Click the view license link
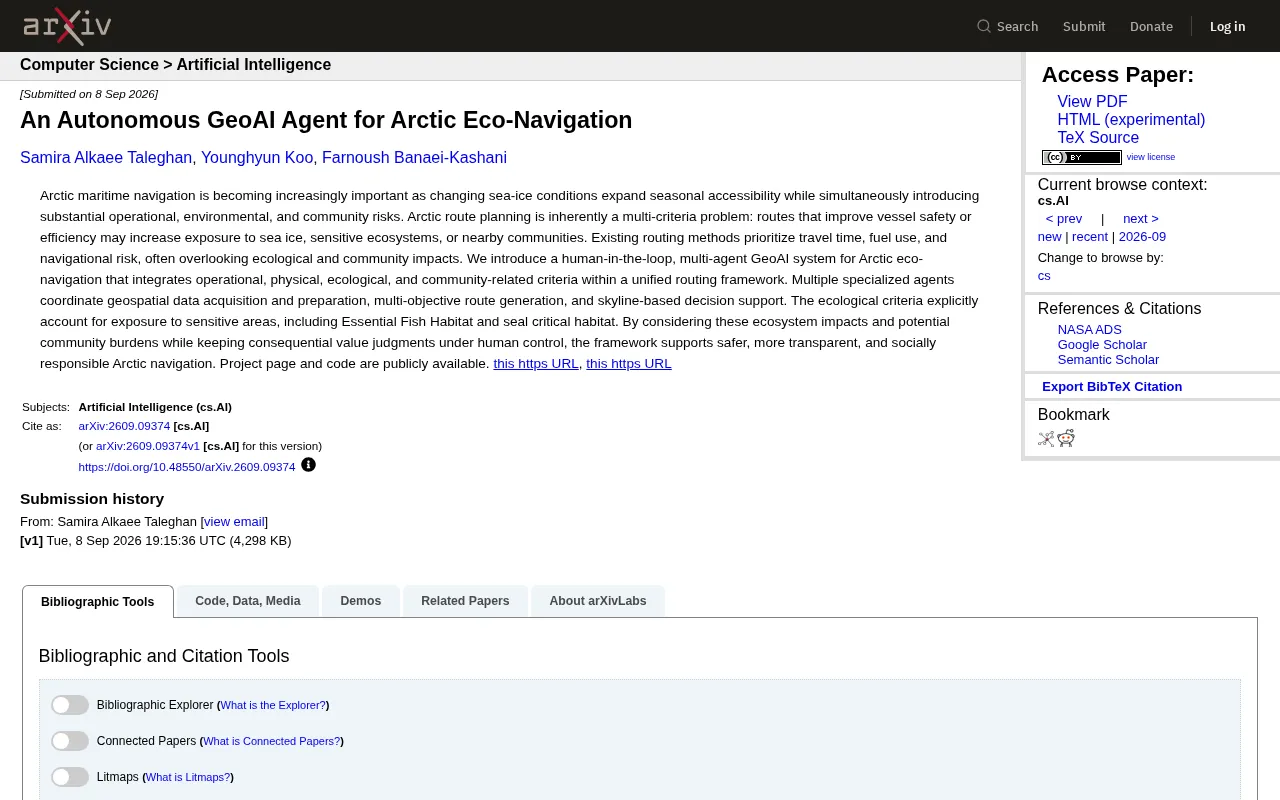 pos(1151,157)
